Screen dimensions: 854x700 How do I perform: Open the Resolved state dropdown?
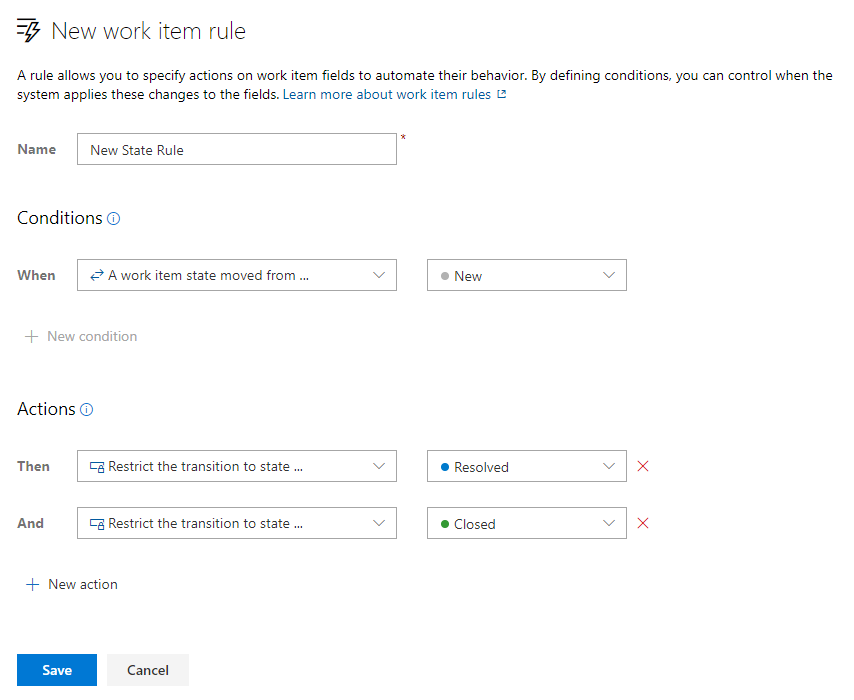coord(527,466)
